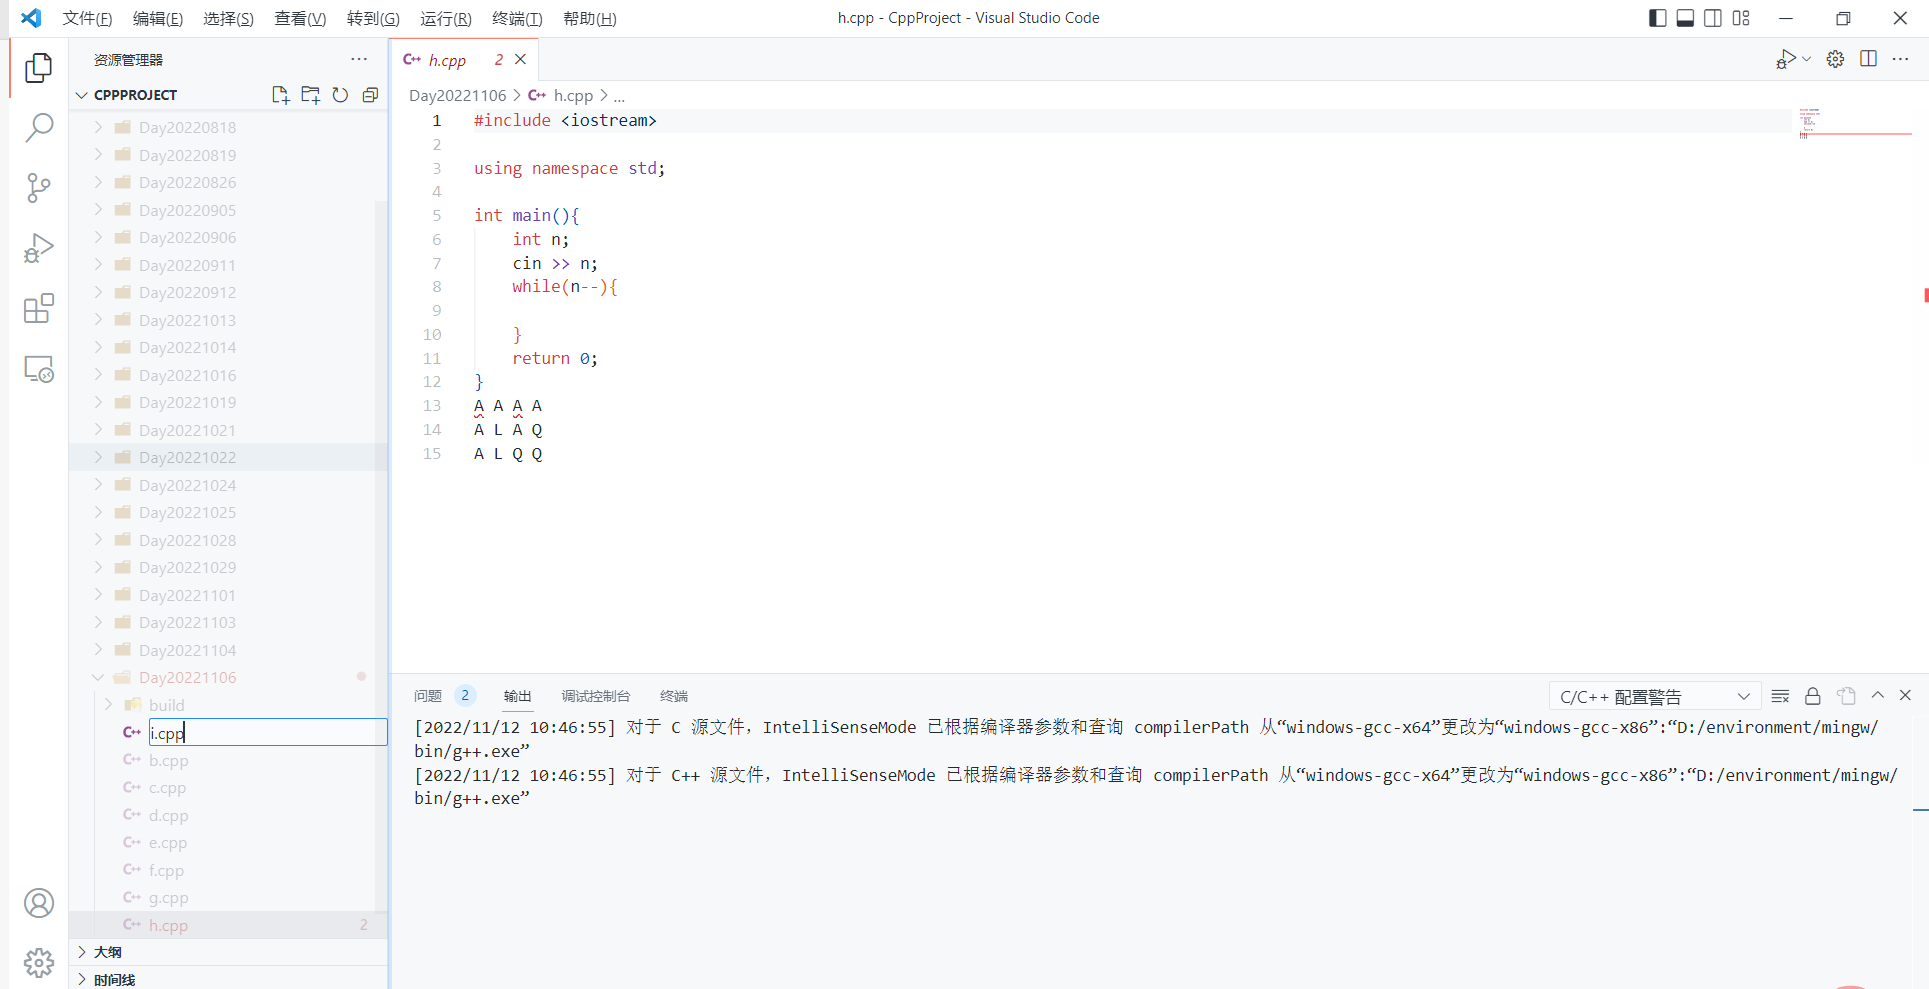Select output channel C/C++ 配置警告 dropdown
This screenshot has height=989, width=1929.
click(1654, 696)
